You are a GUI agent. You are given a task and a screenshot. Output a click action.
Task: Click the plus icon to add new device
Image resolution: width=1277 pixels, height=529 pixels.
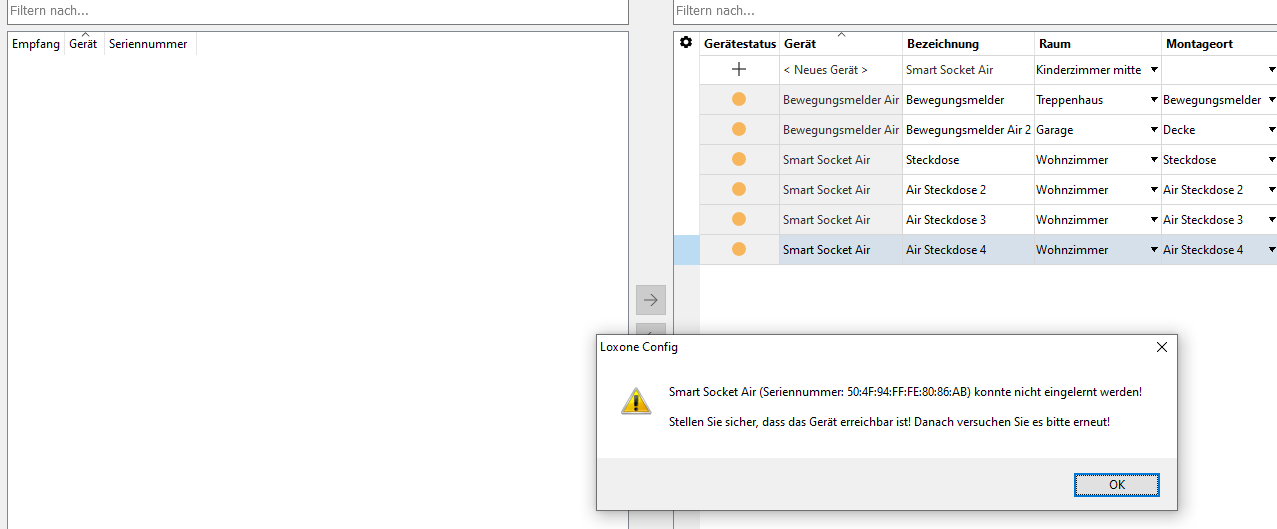[x=739, y=70]
